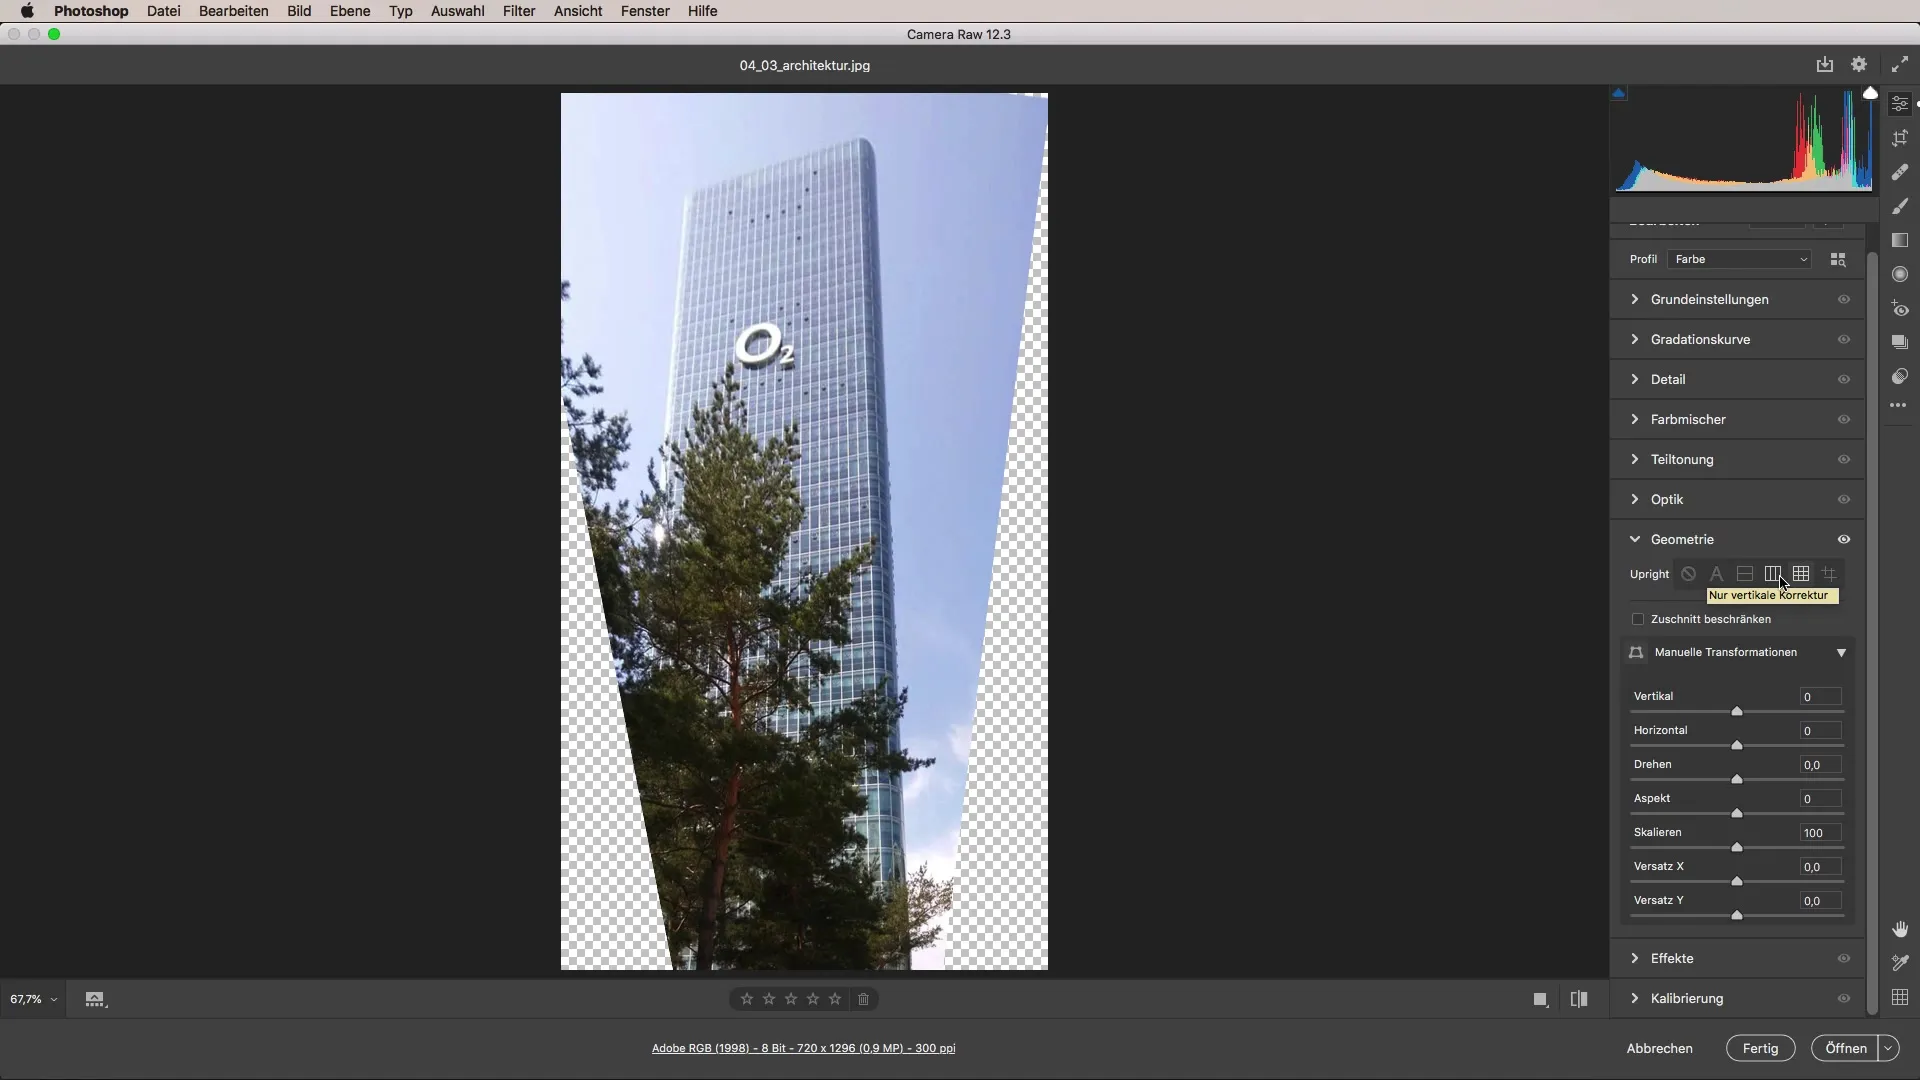This screenshot has width=1920, height=1080.
Task: Switch to before/after view icon
Action: [1579, 999]
